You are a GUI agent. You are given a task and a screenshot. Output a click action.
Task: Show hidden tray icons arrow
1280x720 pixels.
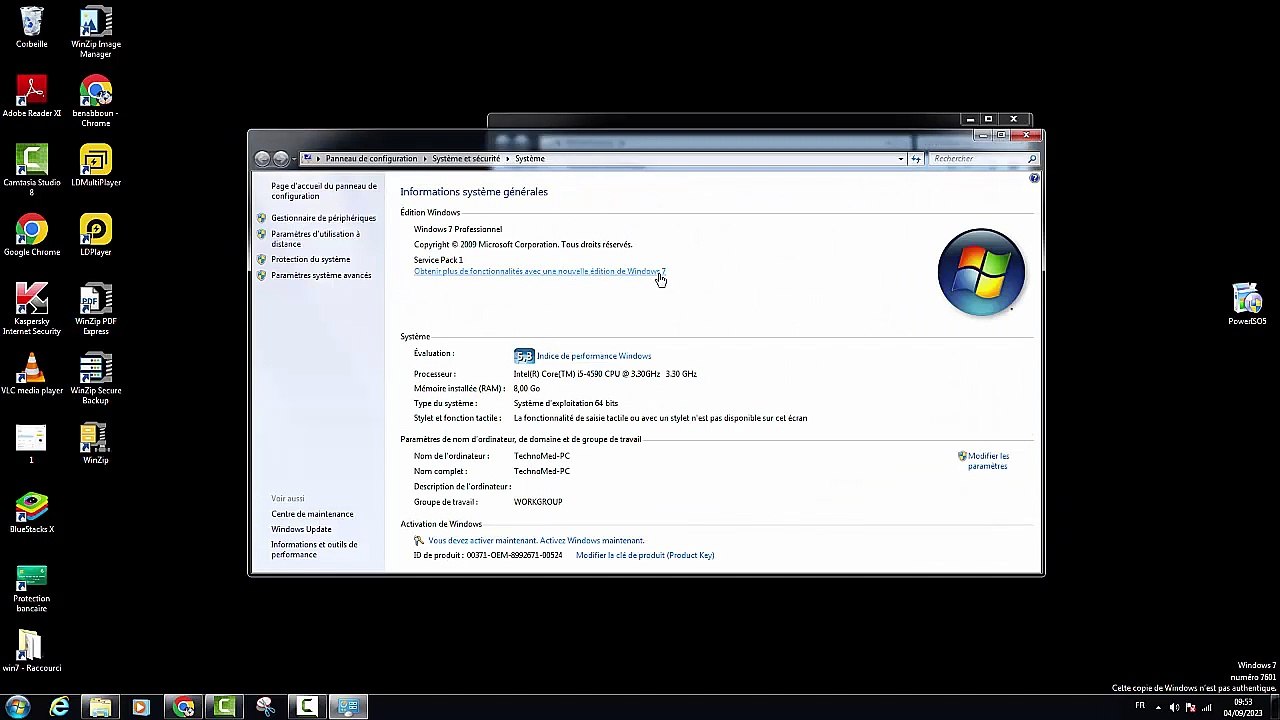(x=1157, y=707)
